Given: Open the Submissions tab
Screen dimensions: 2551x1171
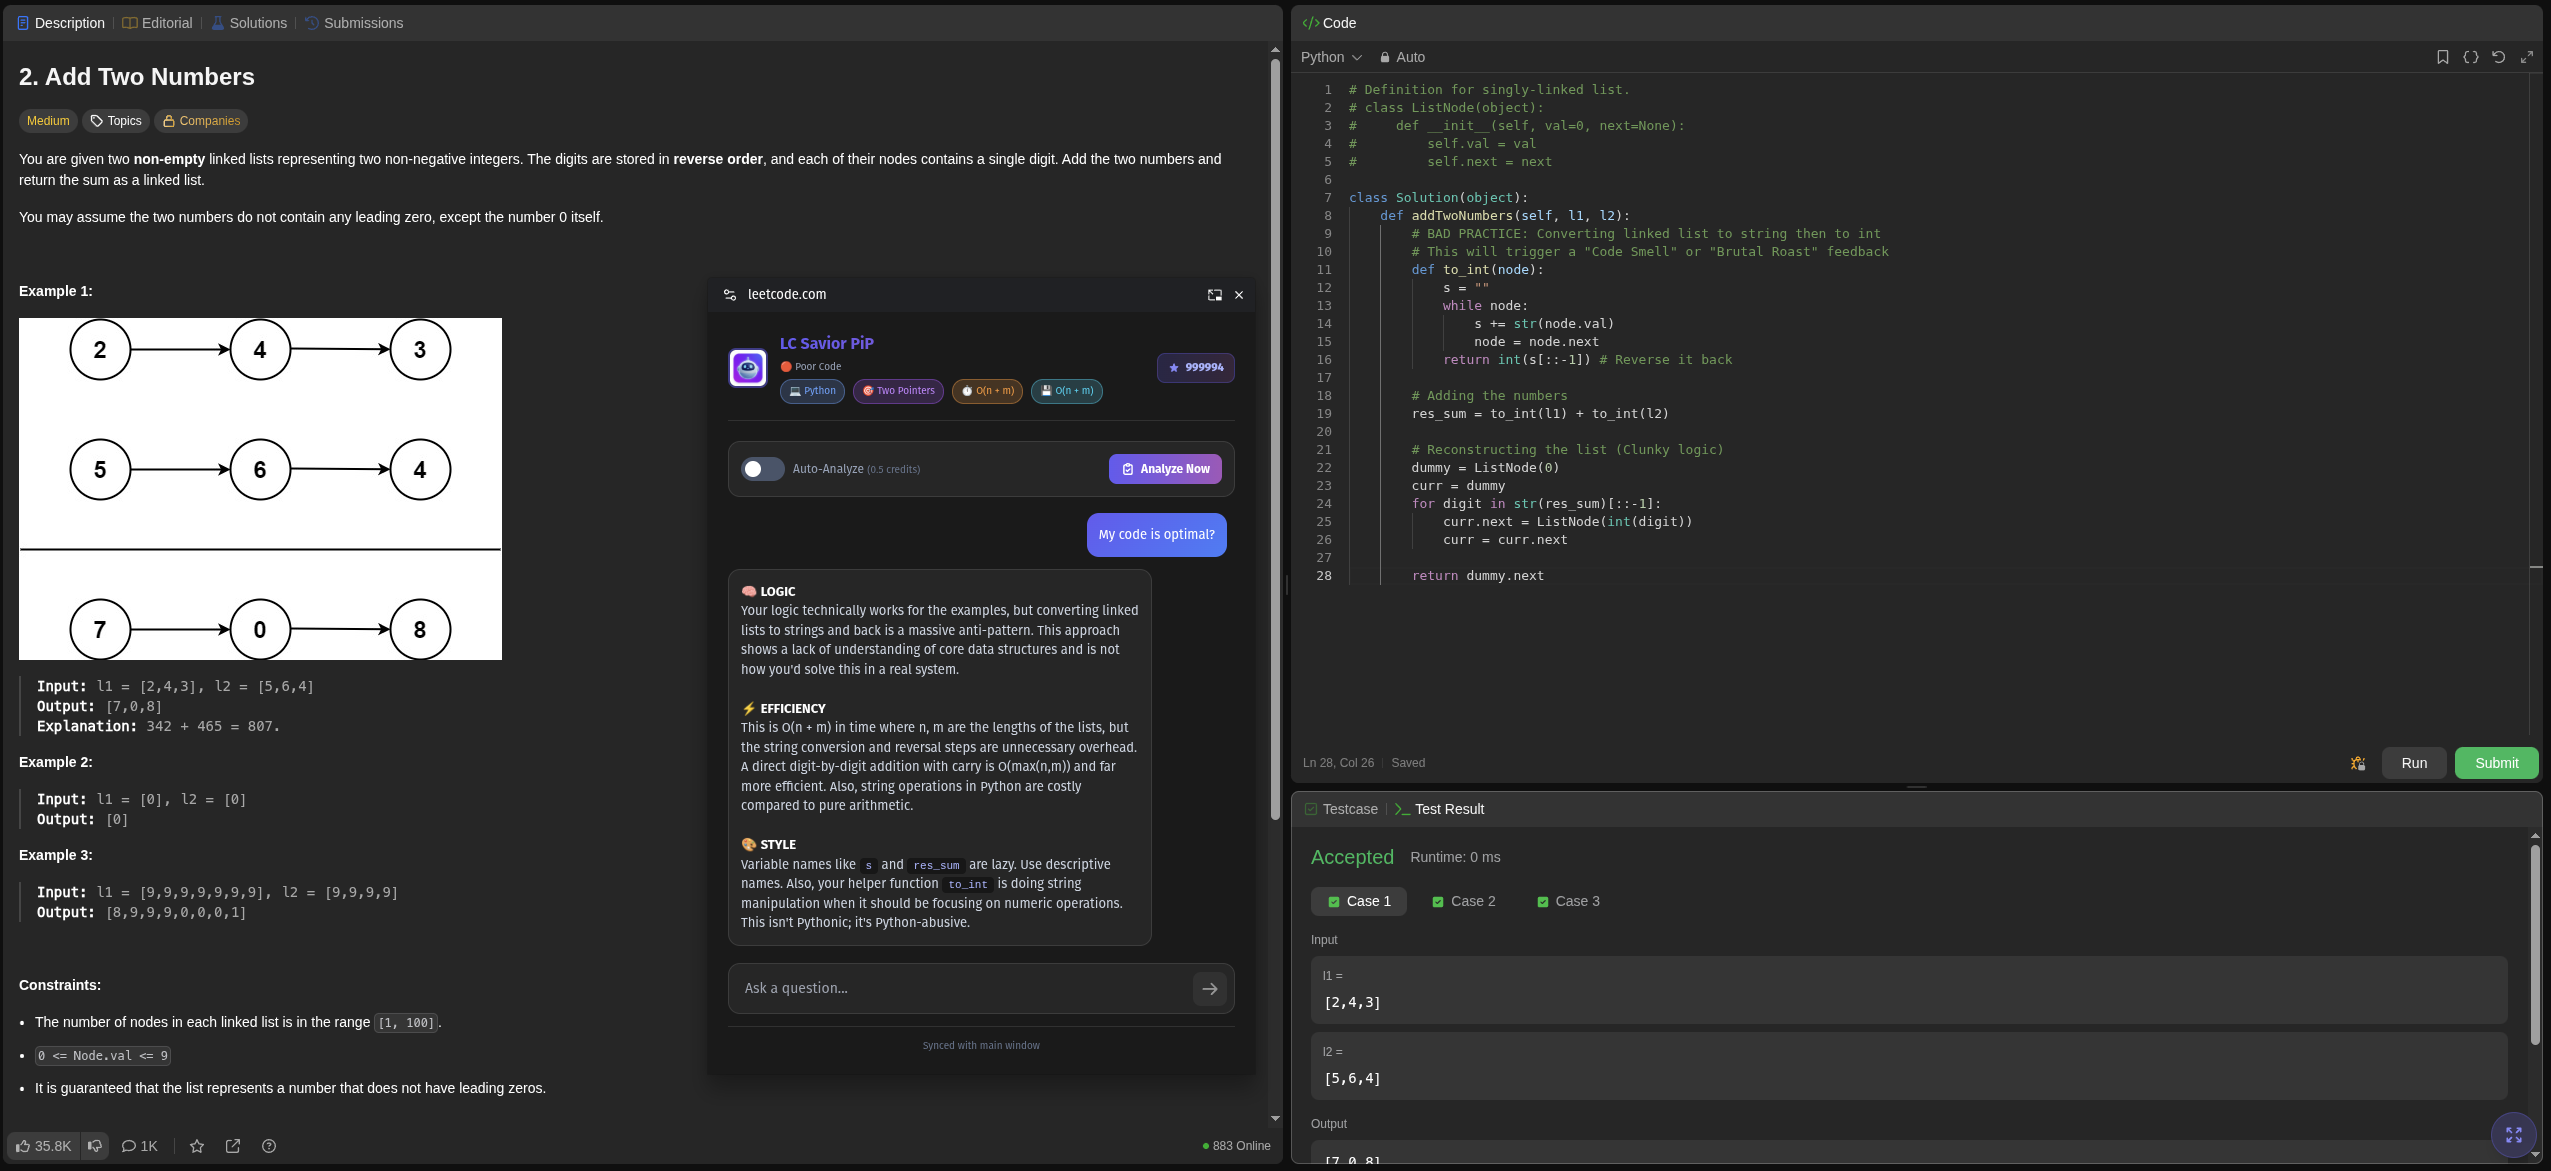Looking at the screenshot, I should pos(354,23).
